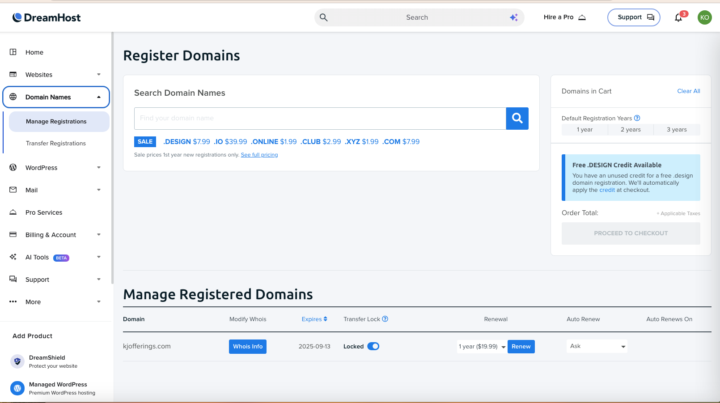The image size is (720, 403).
Task: Collapse the Domain Names menu chevron
Action: (99, 97)
